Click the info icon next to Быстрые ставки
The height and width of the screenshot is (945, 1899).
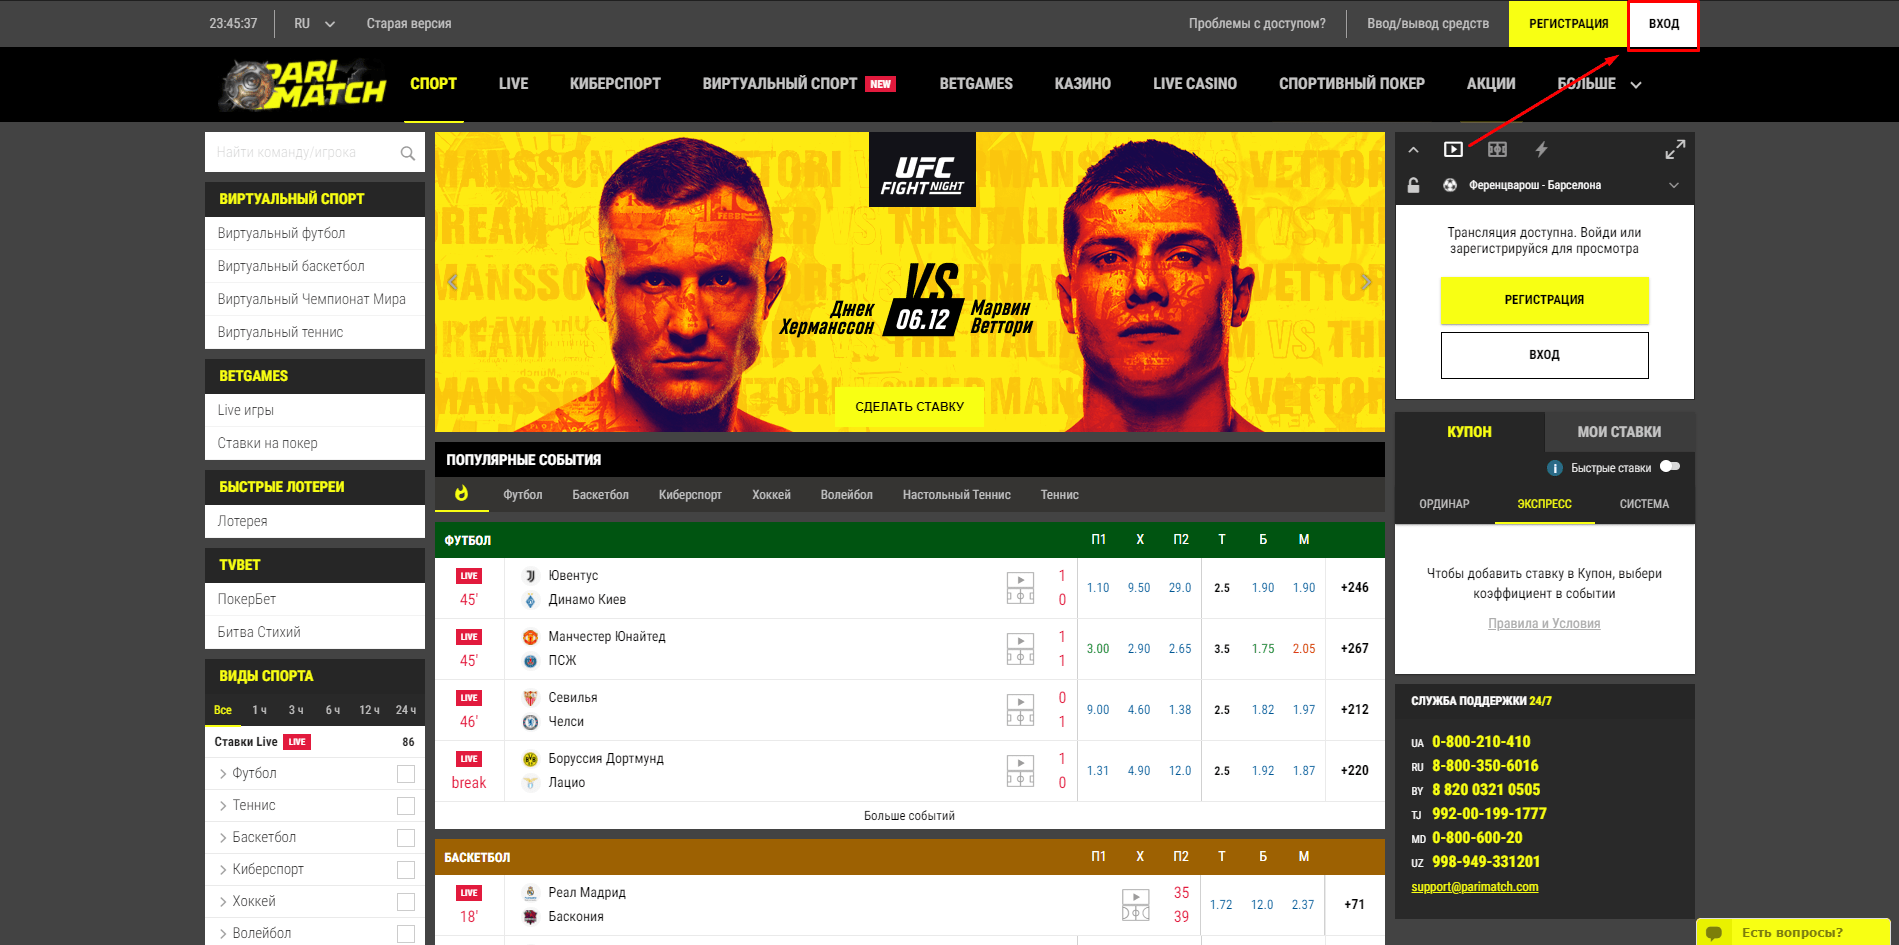(1554, 468)
